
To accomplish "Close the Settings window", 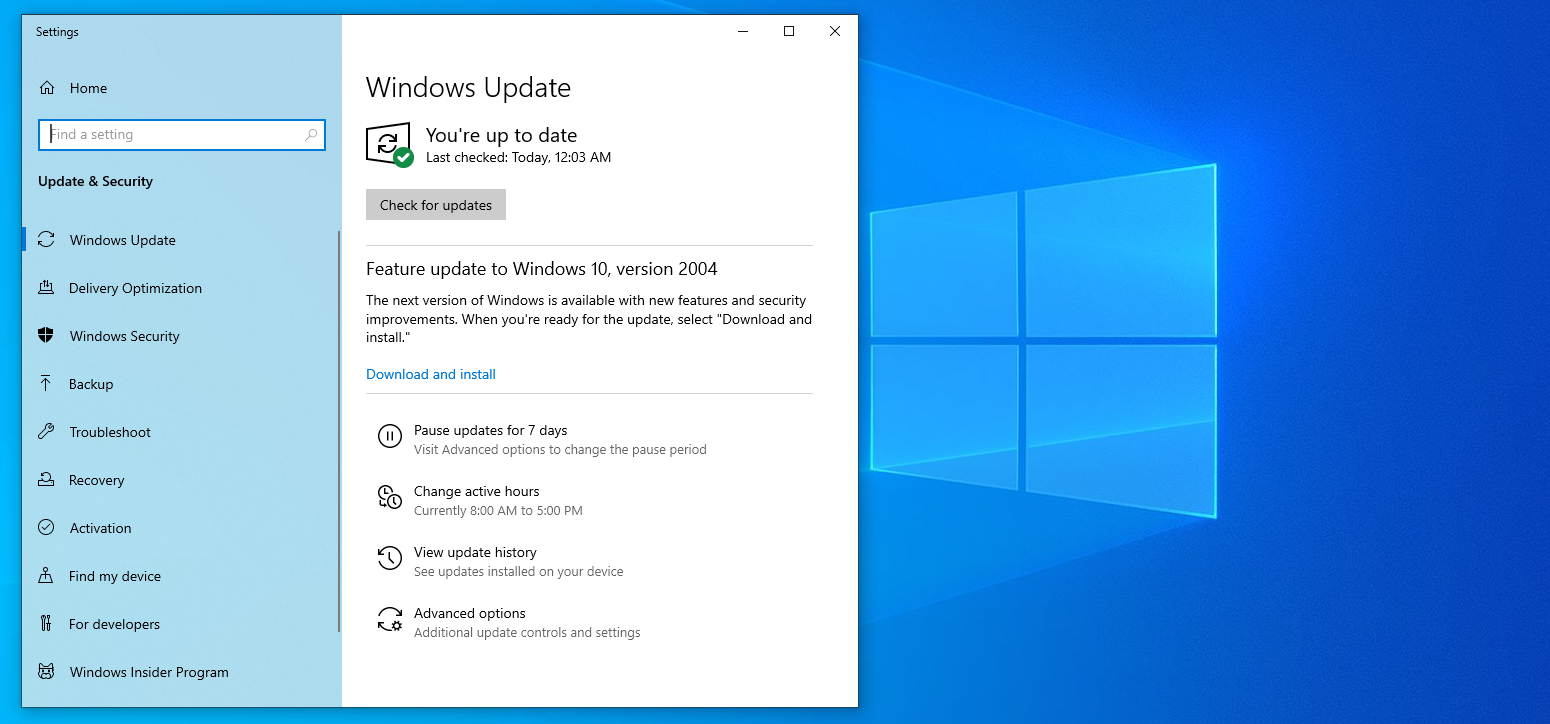I will point(835,31).
